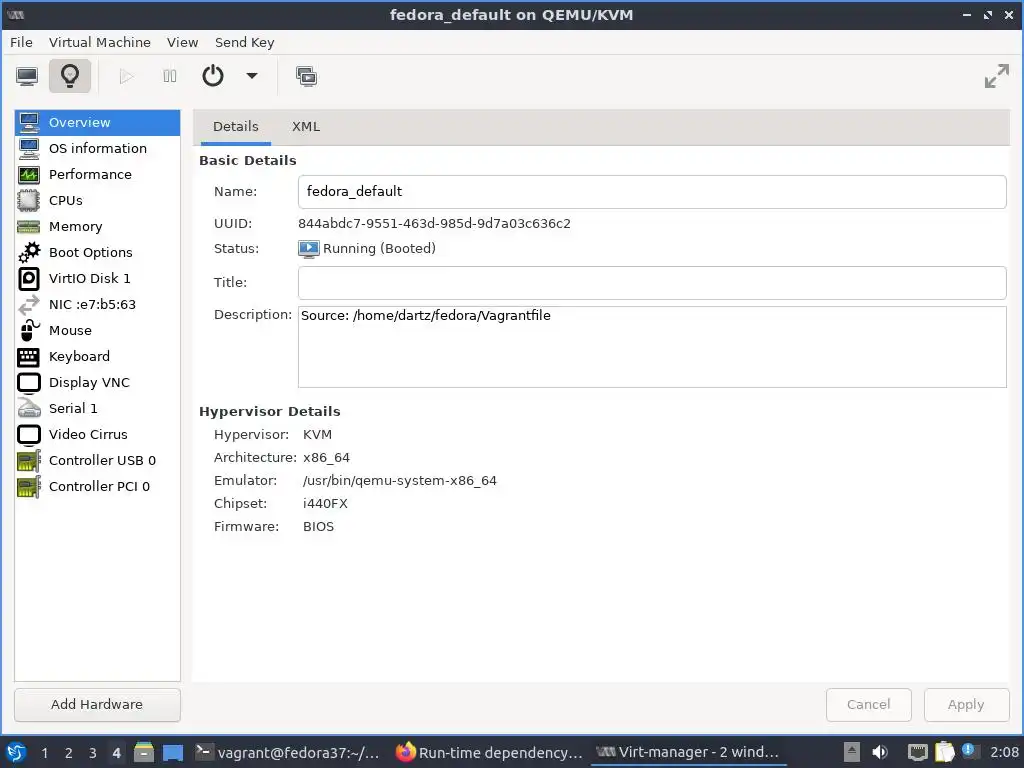Switch to workspace 1
1024x768 pixels.
44,753
